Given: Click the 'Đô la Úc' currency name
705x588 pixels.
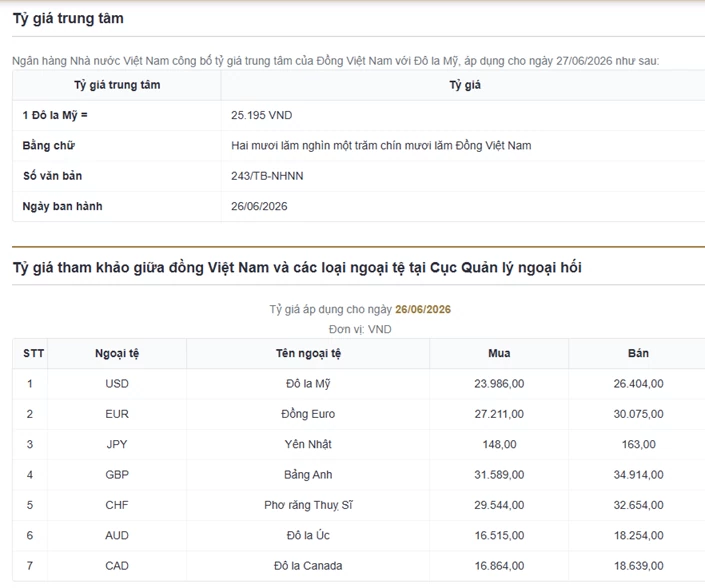Looking at the screenshot, I should pyautogui.click(x=308, y=535).
